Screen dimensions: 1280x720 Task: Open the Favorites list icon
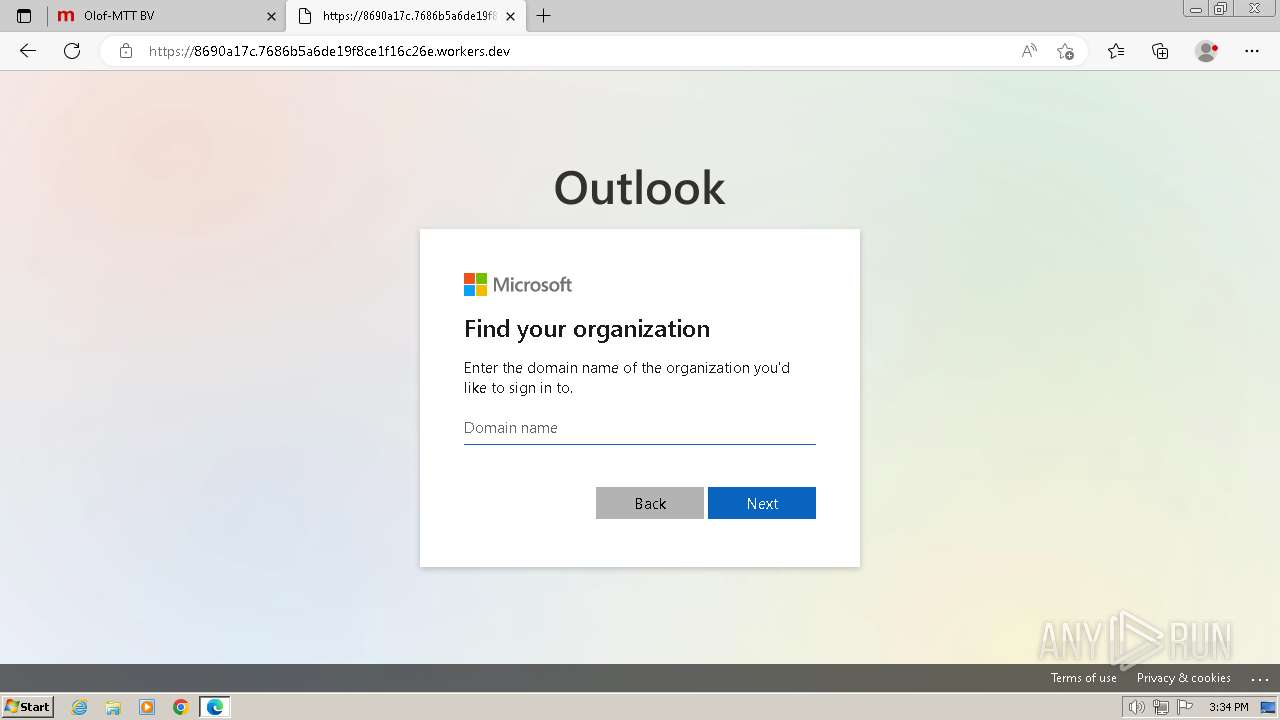click(x=1116, y=51)
